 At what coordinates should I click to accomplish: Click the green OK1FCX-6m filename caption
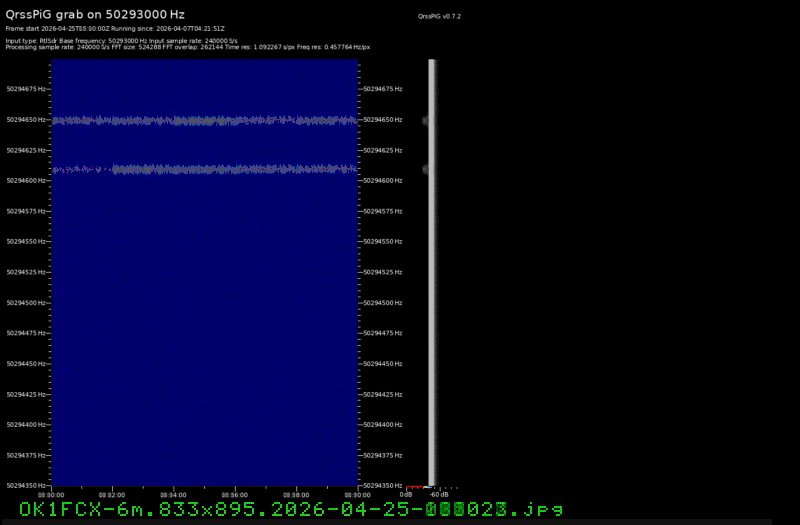click(290, 510)
